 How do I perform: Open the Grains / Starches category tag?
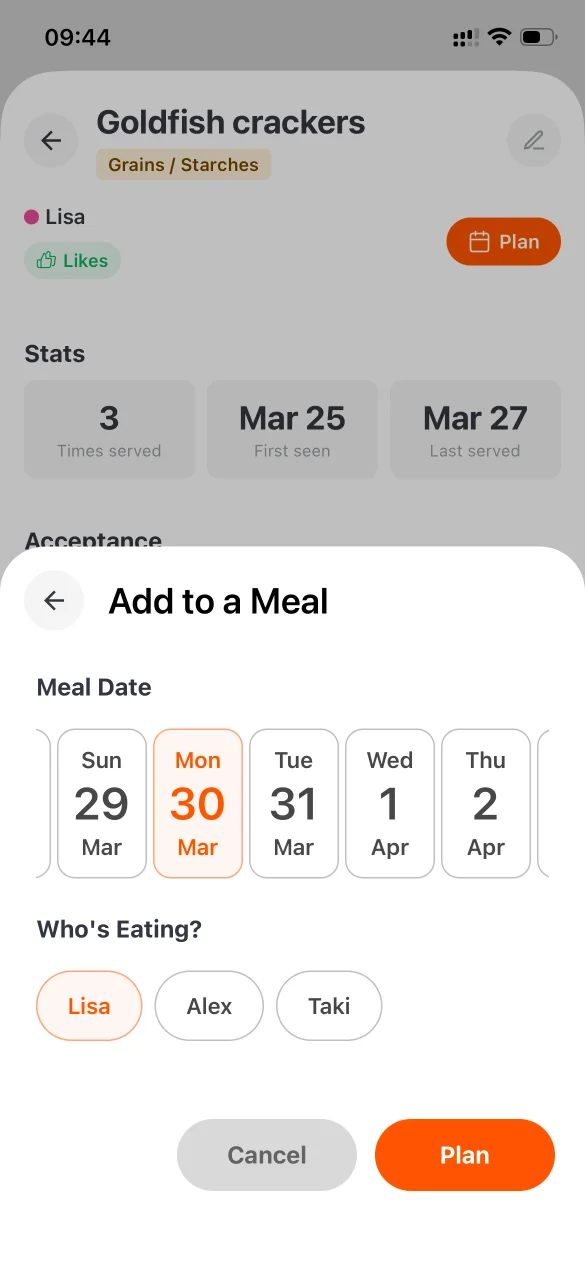[183, 164]
